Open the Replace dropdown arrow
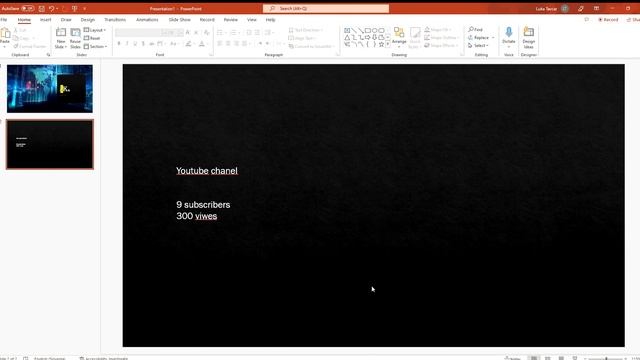 point(493,38)
